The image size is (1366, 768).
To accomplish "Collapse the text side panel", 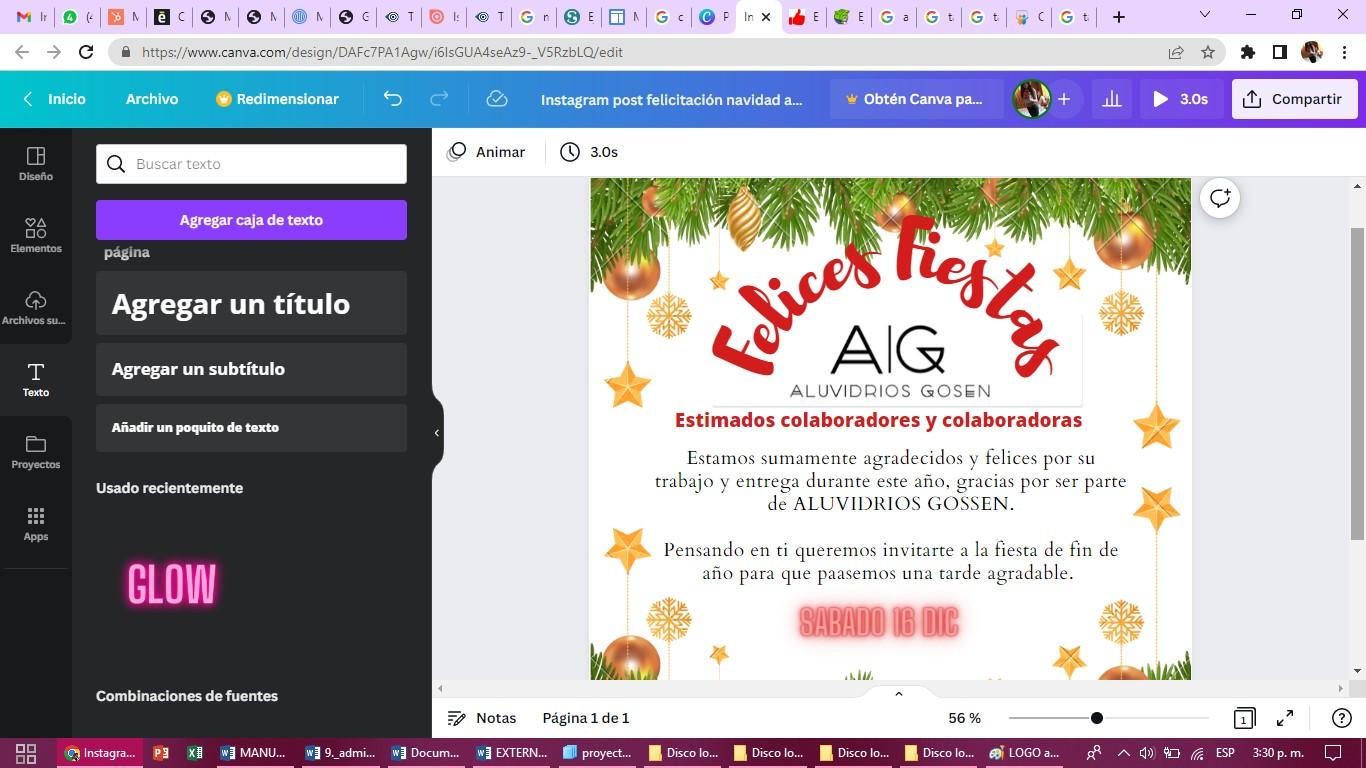I will coord(436,433).
